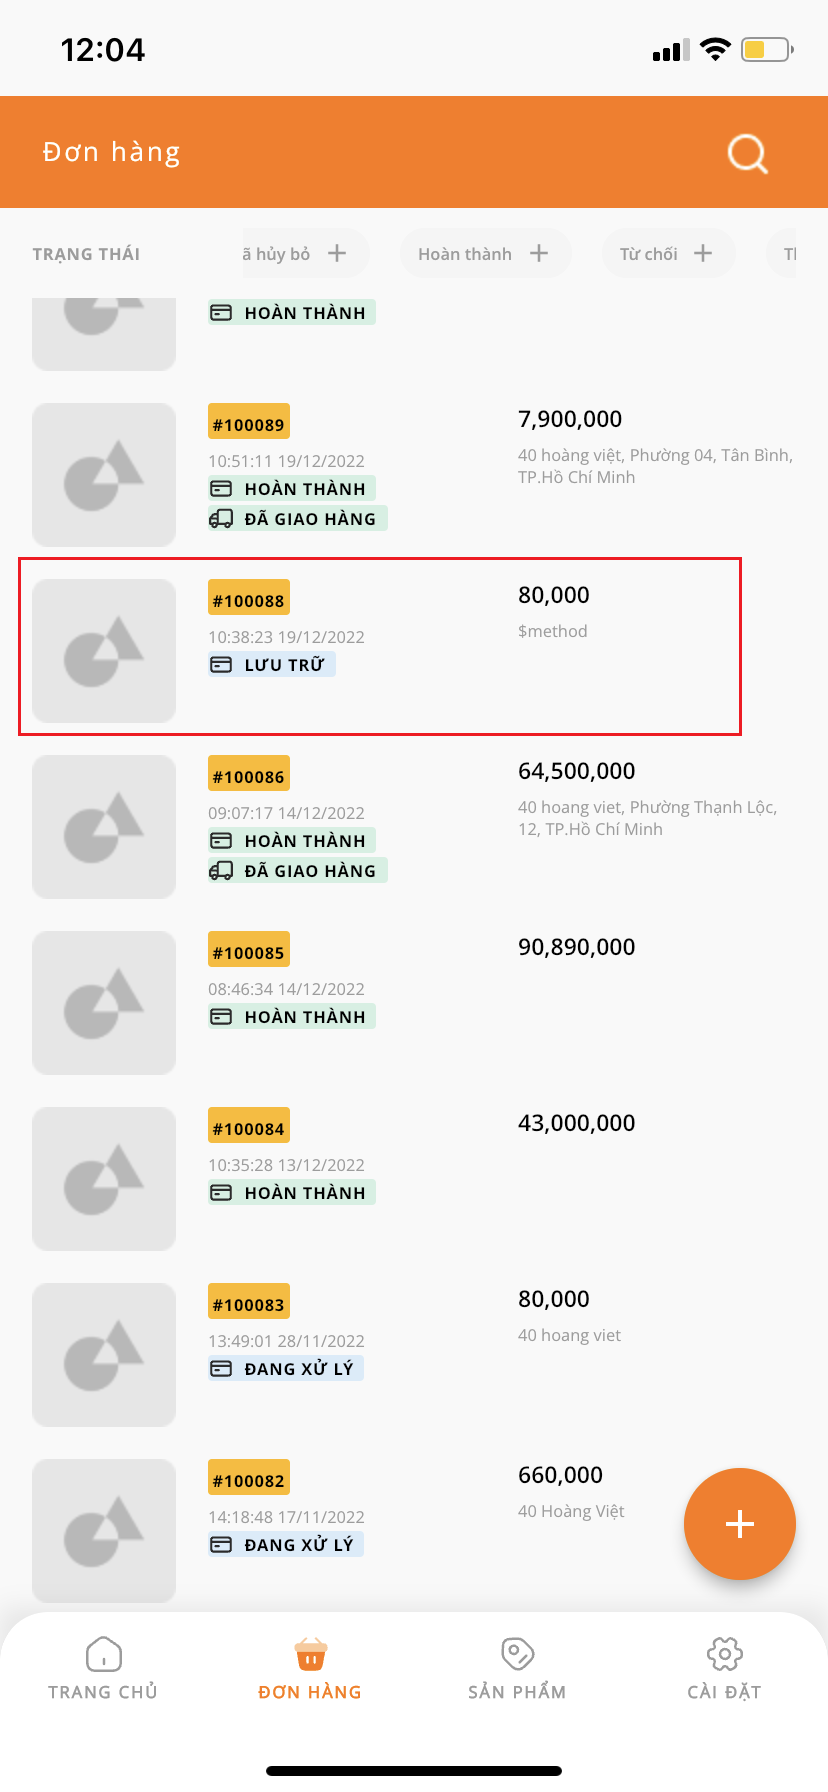Tap the orange floating add order button
Image resolution: width=828 pixels, height=1792 pixels.
740,1524
